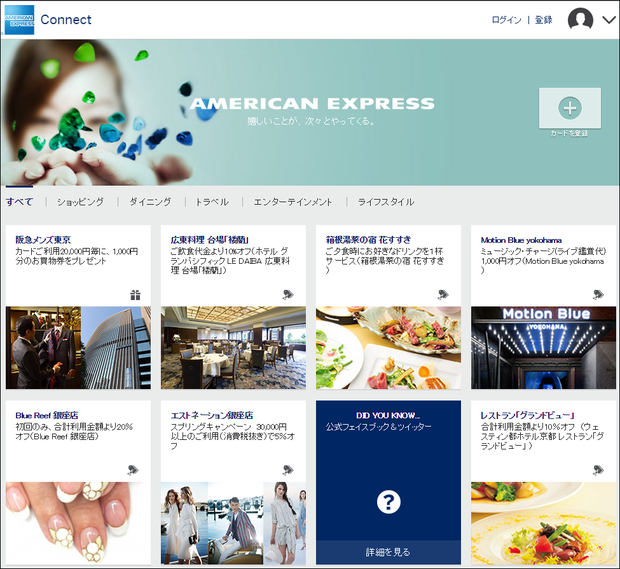The height and width of the screenshot is (569, 620).
Task: Click the Hakone dinner dishes photo thumbnail
Action: click(388, 348)
